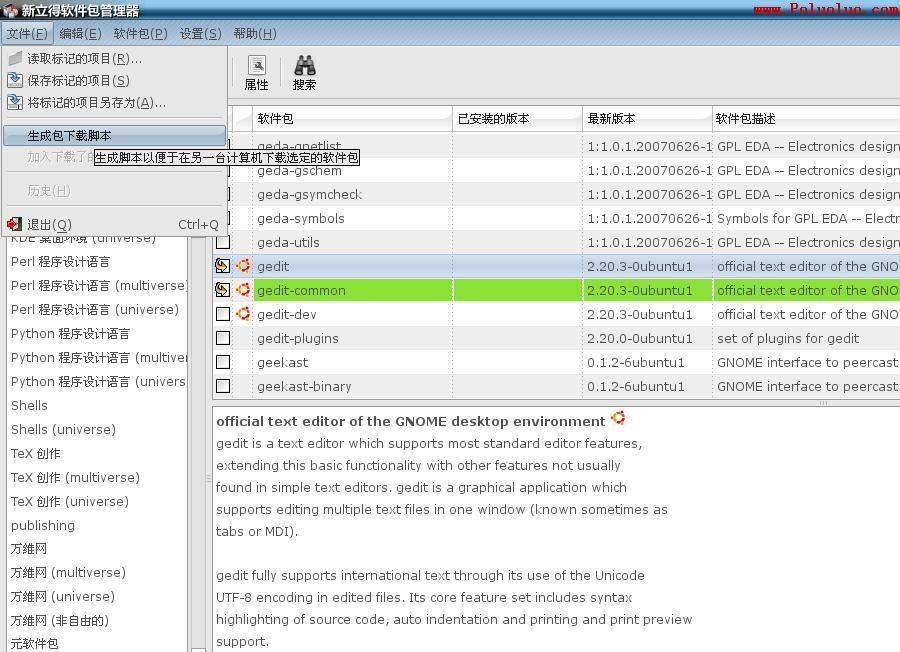Click version 0.1.2-6ubuntu1 in geekast row
Viewport: 900px width, 652px height.
[635, 363]
